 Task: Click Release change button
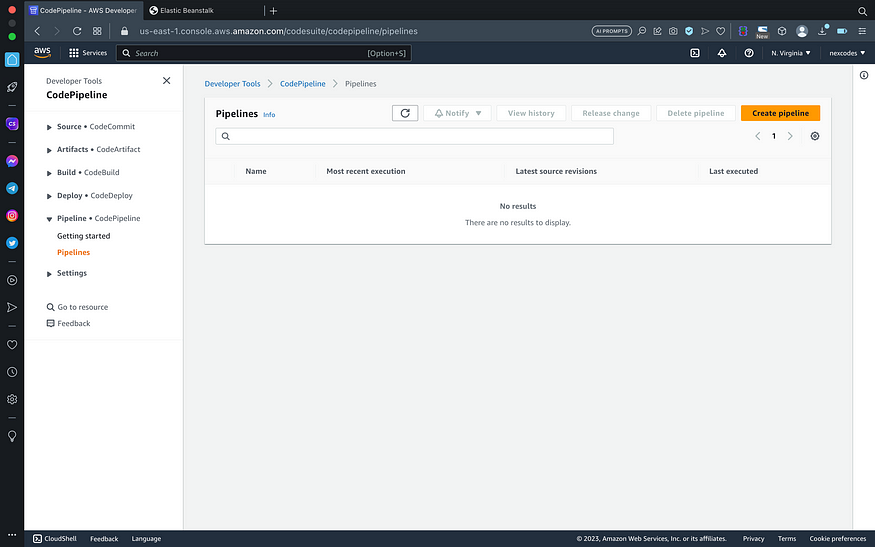tap(611, 113)
